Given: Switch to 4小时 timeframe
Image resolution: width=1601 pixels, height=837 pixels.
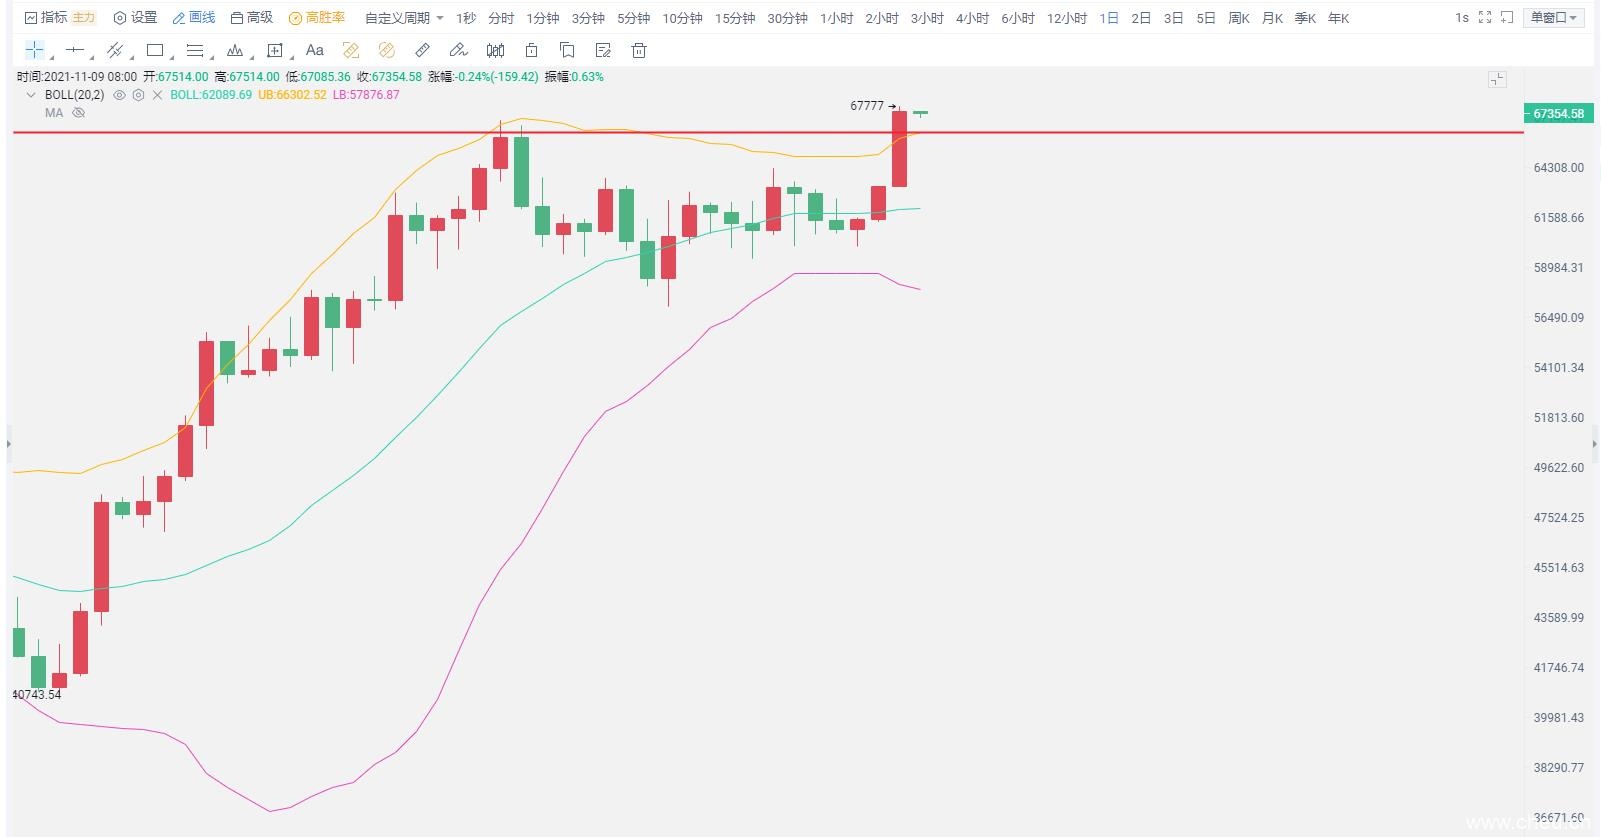Looking at the screenshot, I should [972, 18].
